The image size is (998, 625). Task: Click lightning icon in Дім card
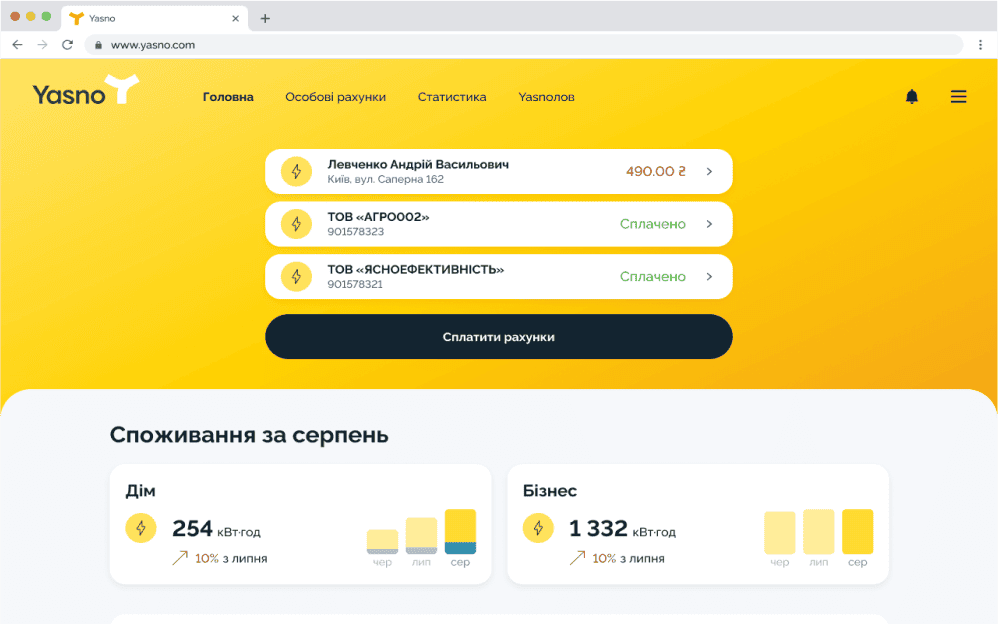(141, 528)
